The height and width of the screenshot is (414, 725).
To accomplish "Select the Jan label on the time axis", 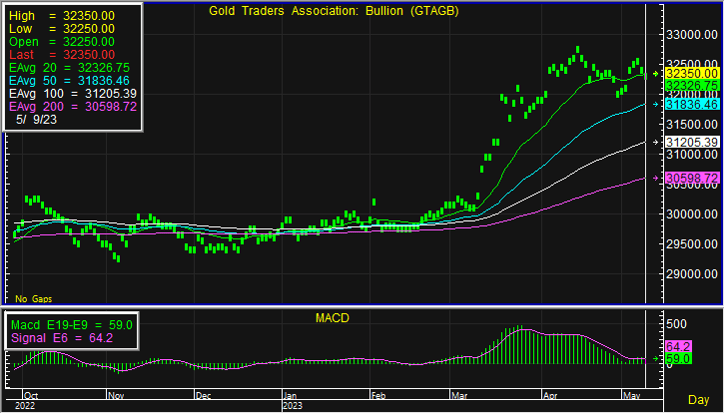I will [x=288, y=395].
